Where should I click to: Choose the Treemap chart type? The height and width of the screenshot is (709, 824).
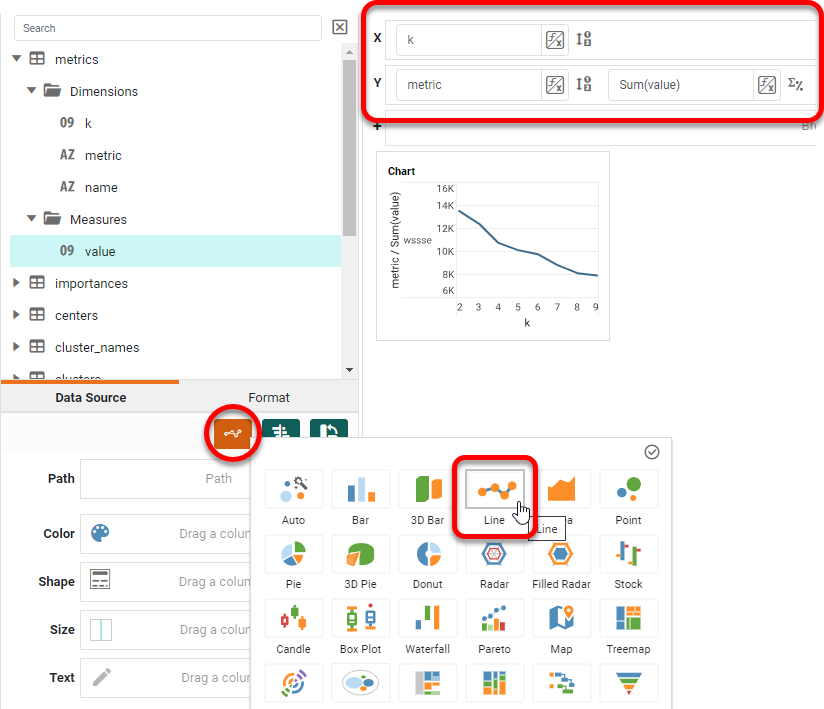[x=628, y=619]
